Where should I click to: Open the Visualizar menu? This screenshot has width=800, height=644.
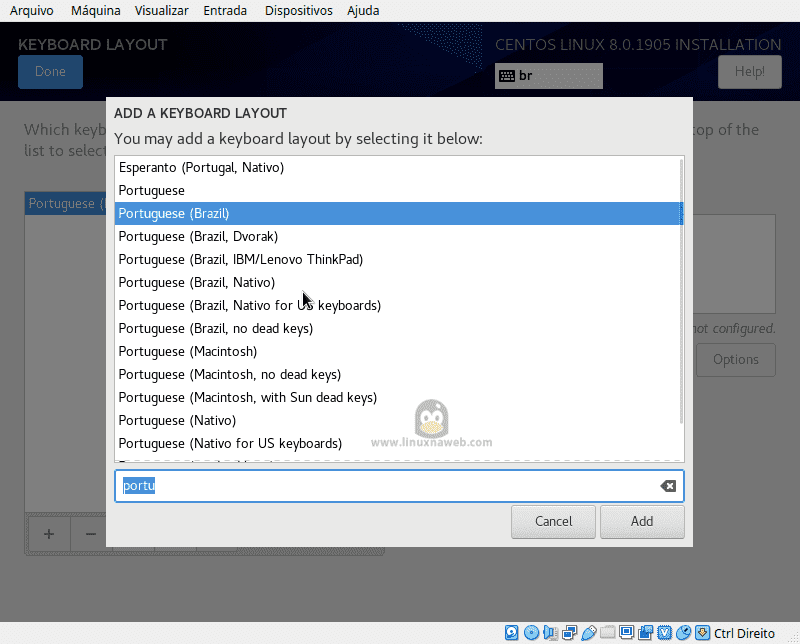161,11
